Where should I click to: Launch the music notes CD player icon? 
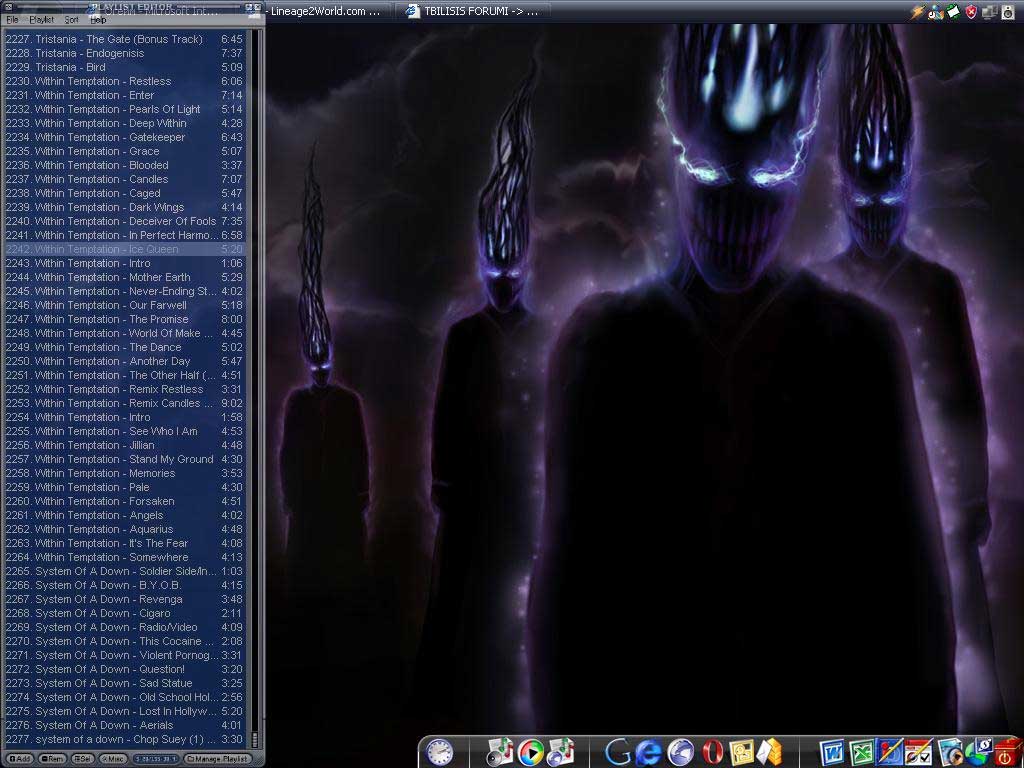(x=500, y=752)
